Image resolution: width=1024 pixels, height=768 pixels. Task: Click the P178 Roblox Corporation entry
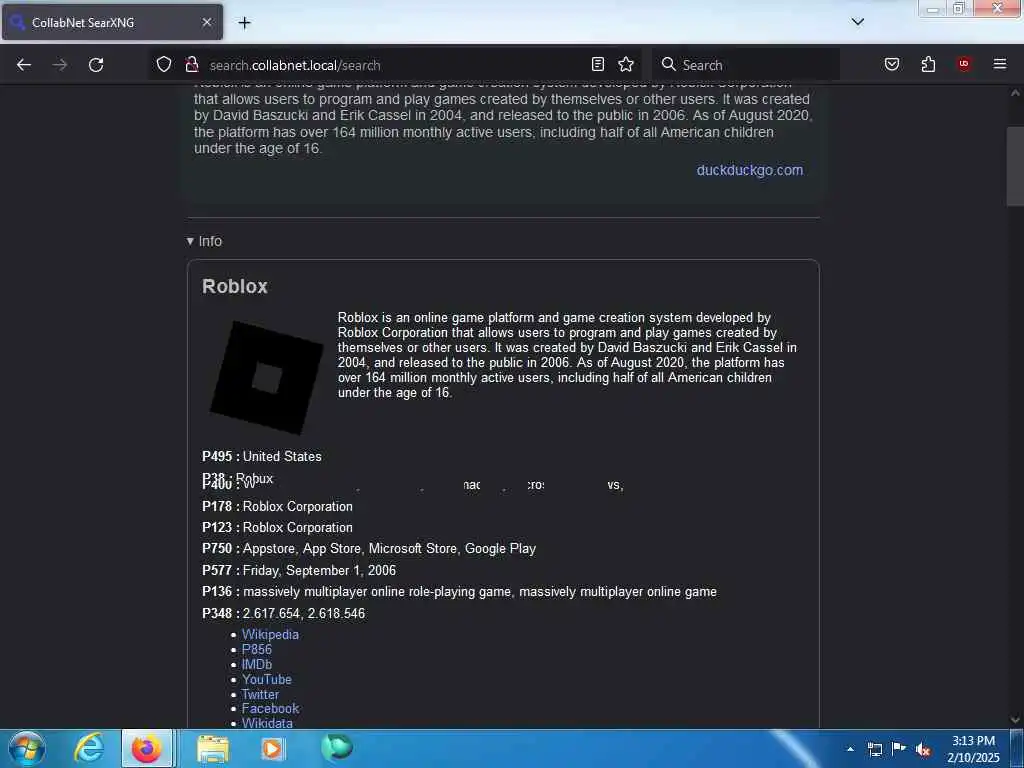coord(278,506)
